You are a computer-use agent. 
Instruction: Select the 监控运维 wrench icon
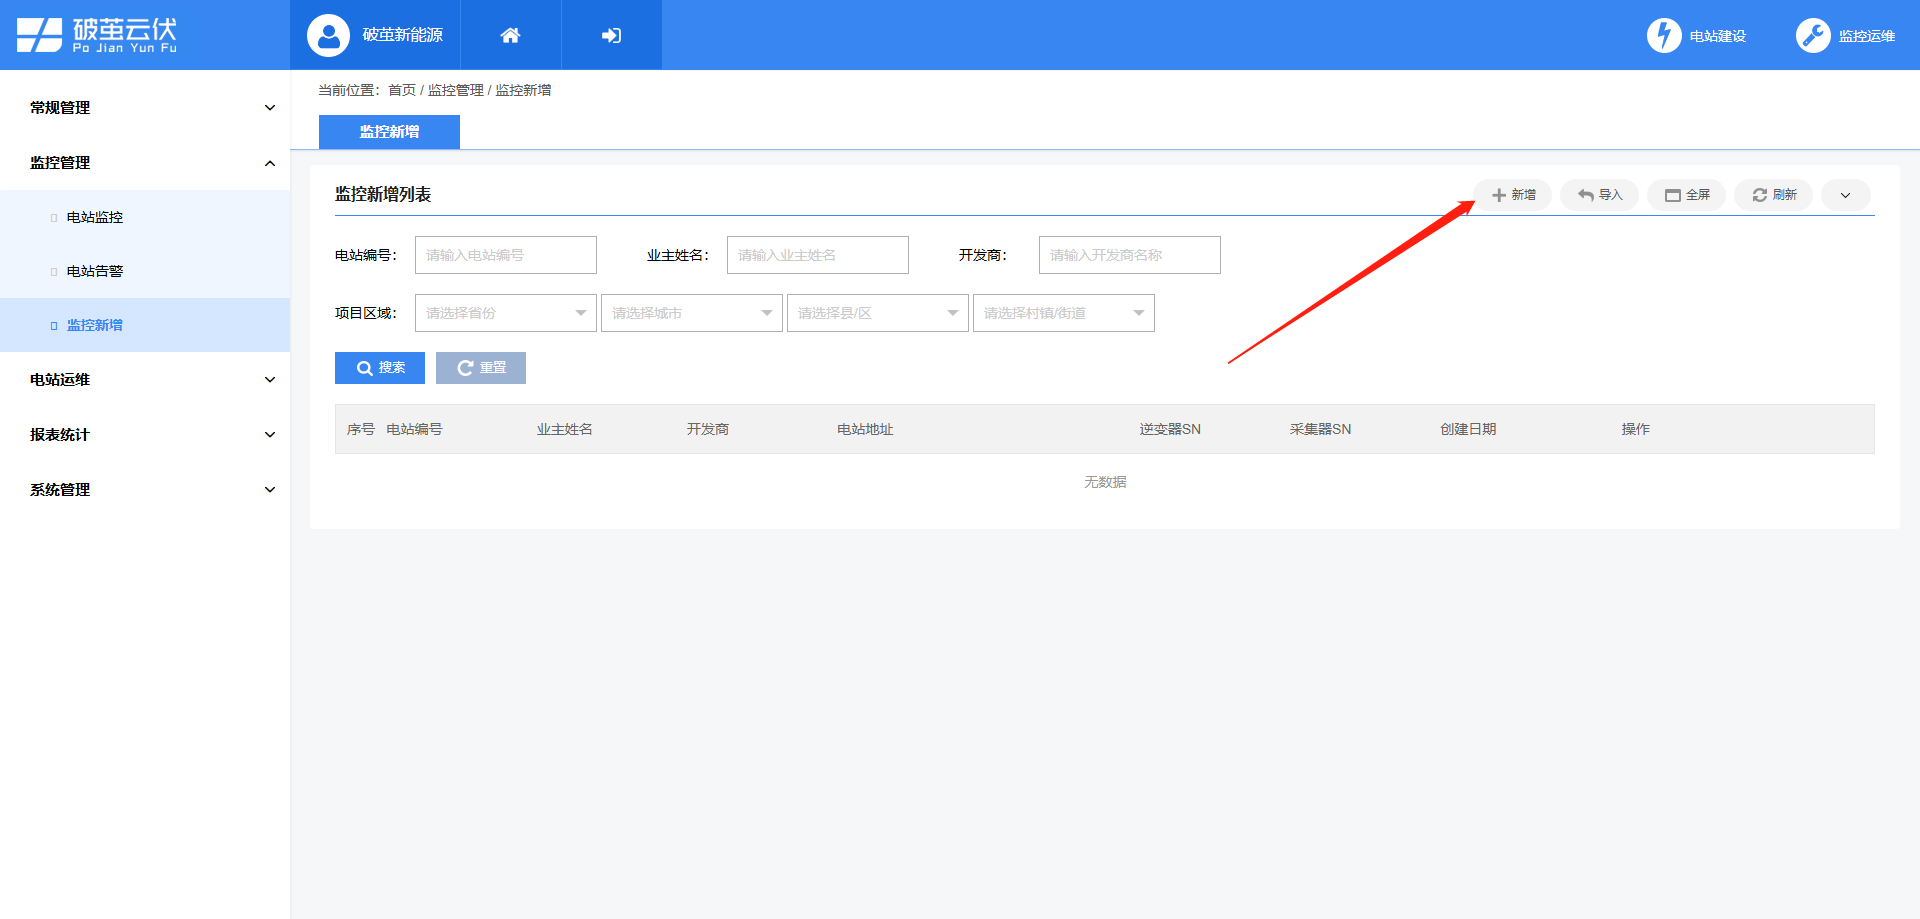pos(1812,34)
